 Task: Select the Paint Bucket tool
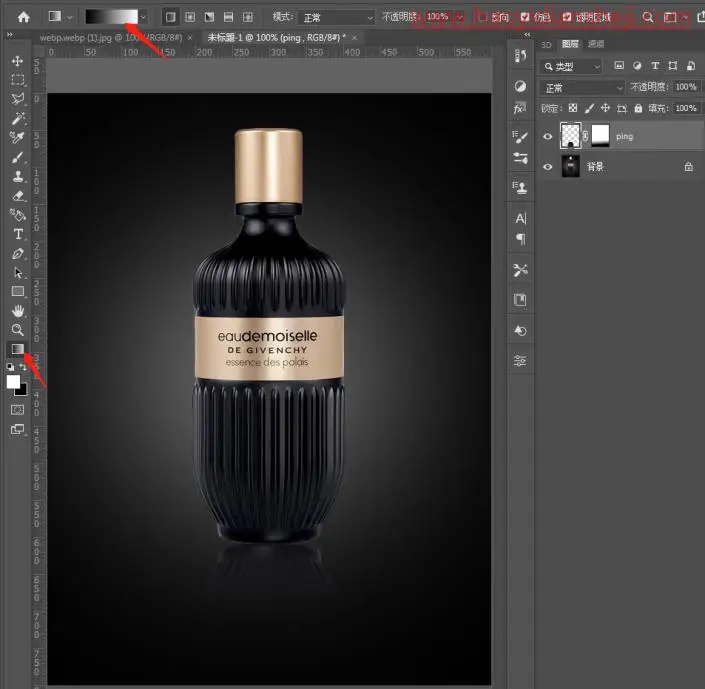pos(18,215)
